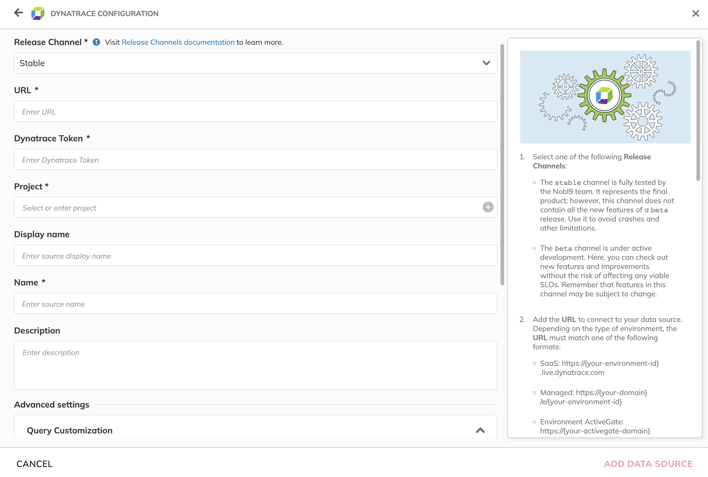Viewport: 708px width, 477px height.
Task: Click the Enter URL input field
Action: [256, 112]
